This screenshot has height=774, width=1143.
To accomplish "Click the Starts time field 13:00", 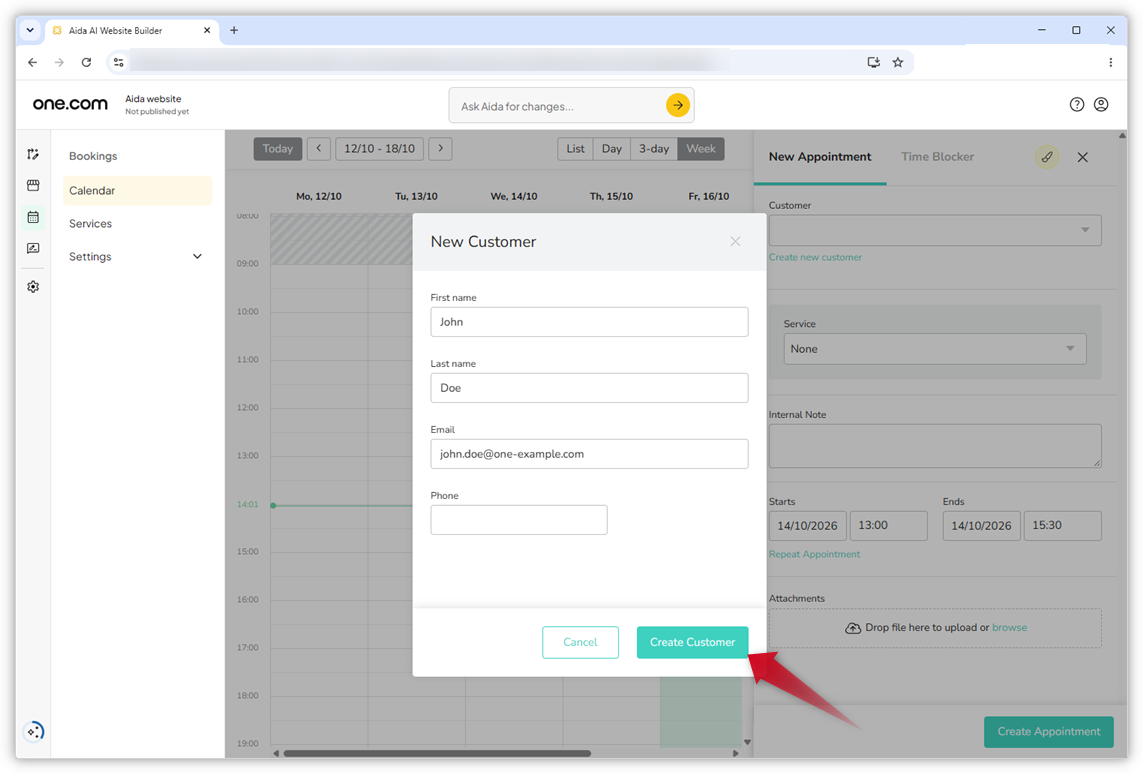I will pyautogui.click(x=889, y=525).
